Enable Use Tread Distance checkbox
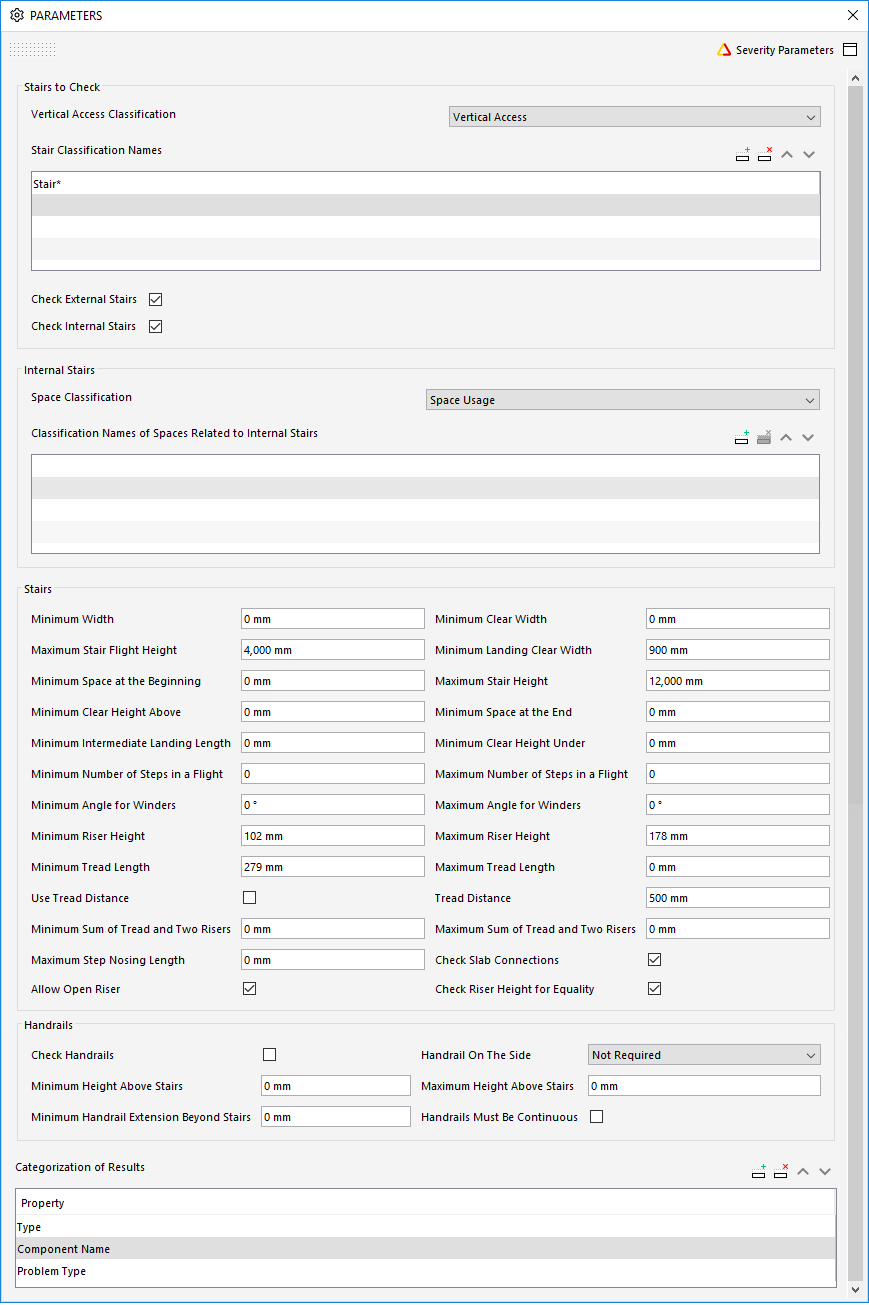The image size is (869, 1305). pos(250,898)
